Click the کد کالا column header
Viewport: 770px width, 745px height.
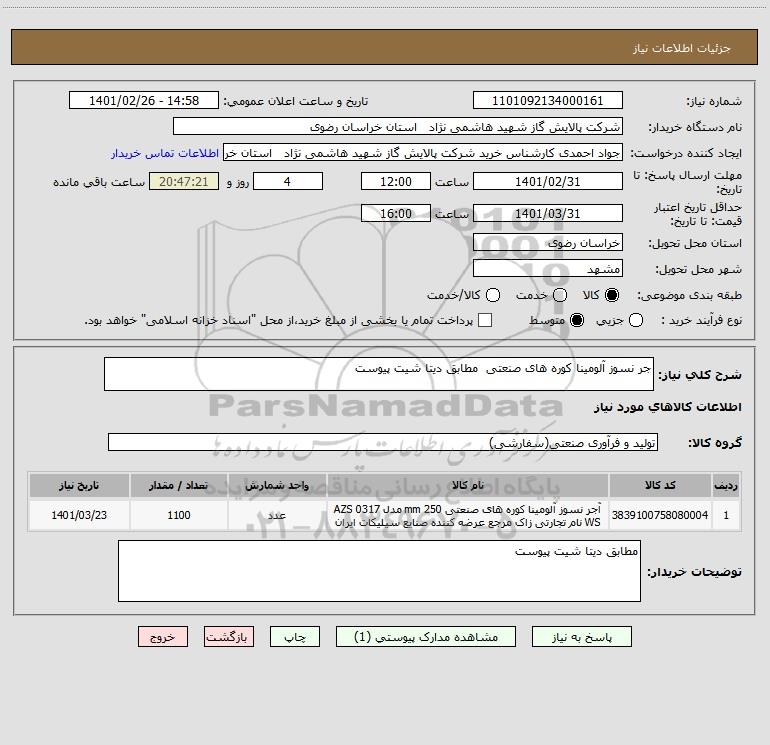click(660, 485)
